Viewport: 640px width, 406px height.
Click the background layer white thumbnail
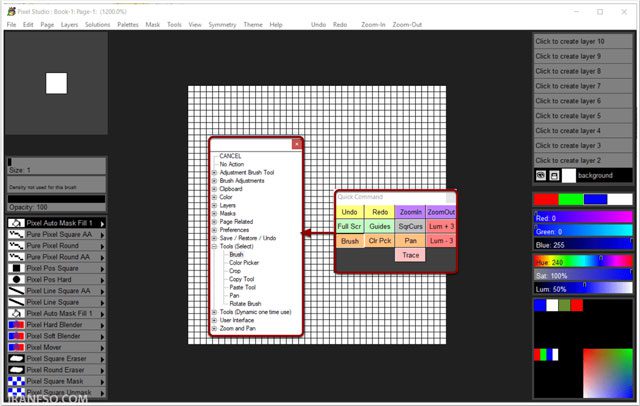(569, 175)
